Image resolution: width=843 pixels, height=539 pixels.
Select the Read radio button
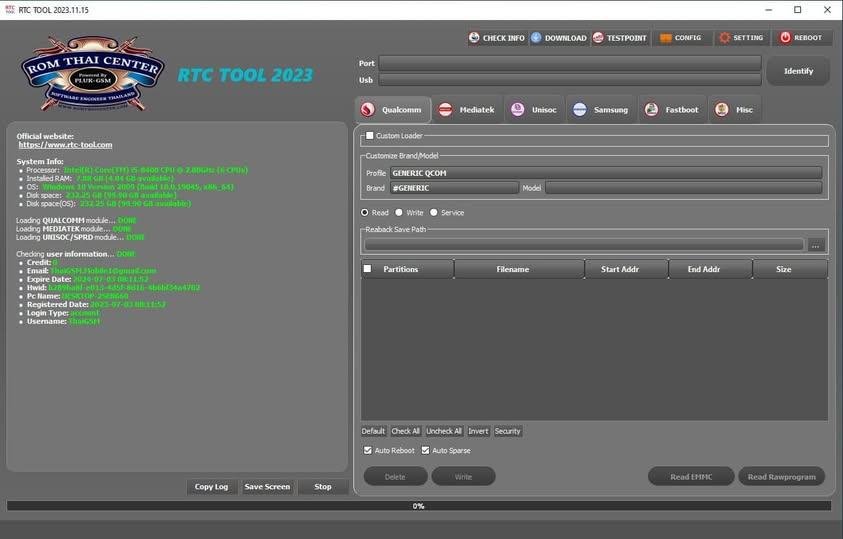(x=365, y=213)
